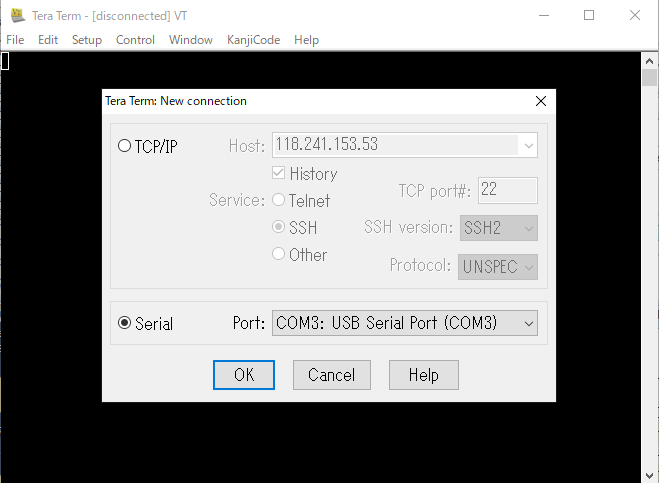Close the New connection dialog
659x483 pixels.
click(541, 101)
